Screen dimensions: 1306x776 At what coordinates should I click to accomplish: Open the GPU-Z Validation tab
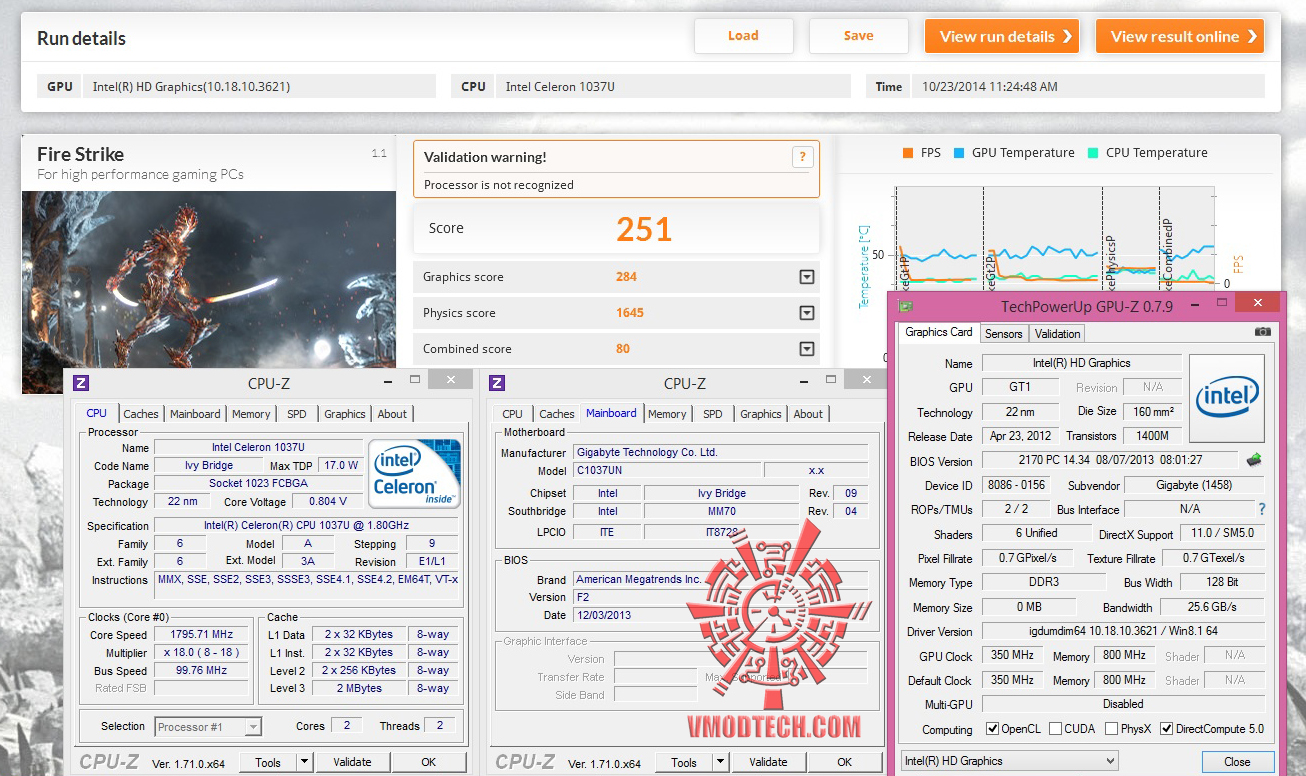1057,334
